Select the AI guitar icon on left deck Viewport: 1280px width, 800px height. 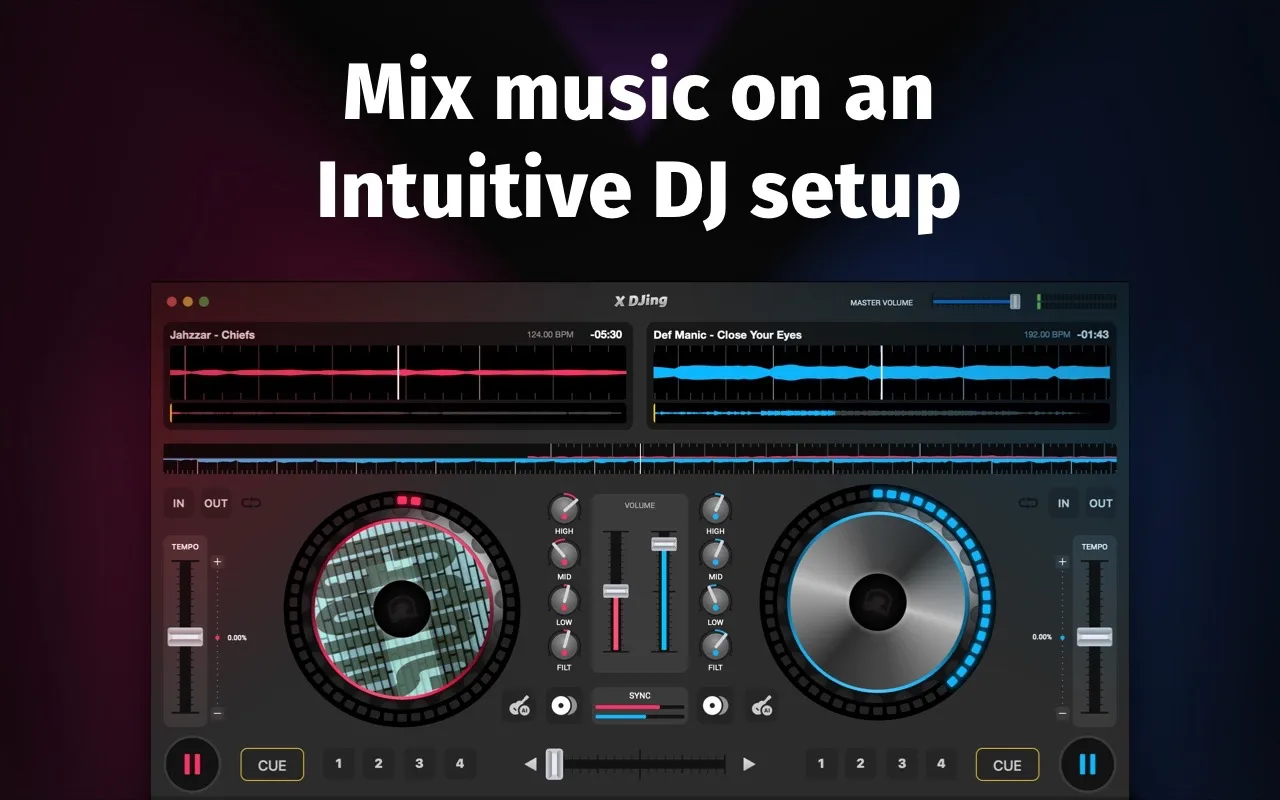[519, 705]
